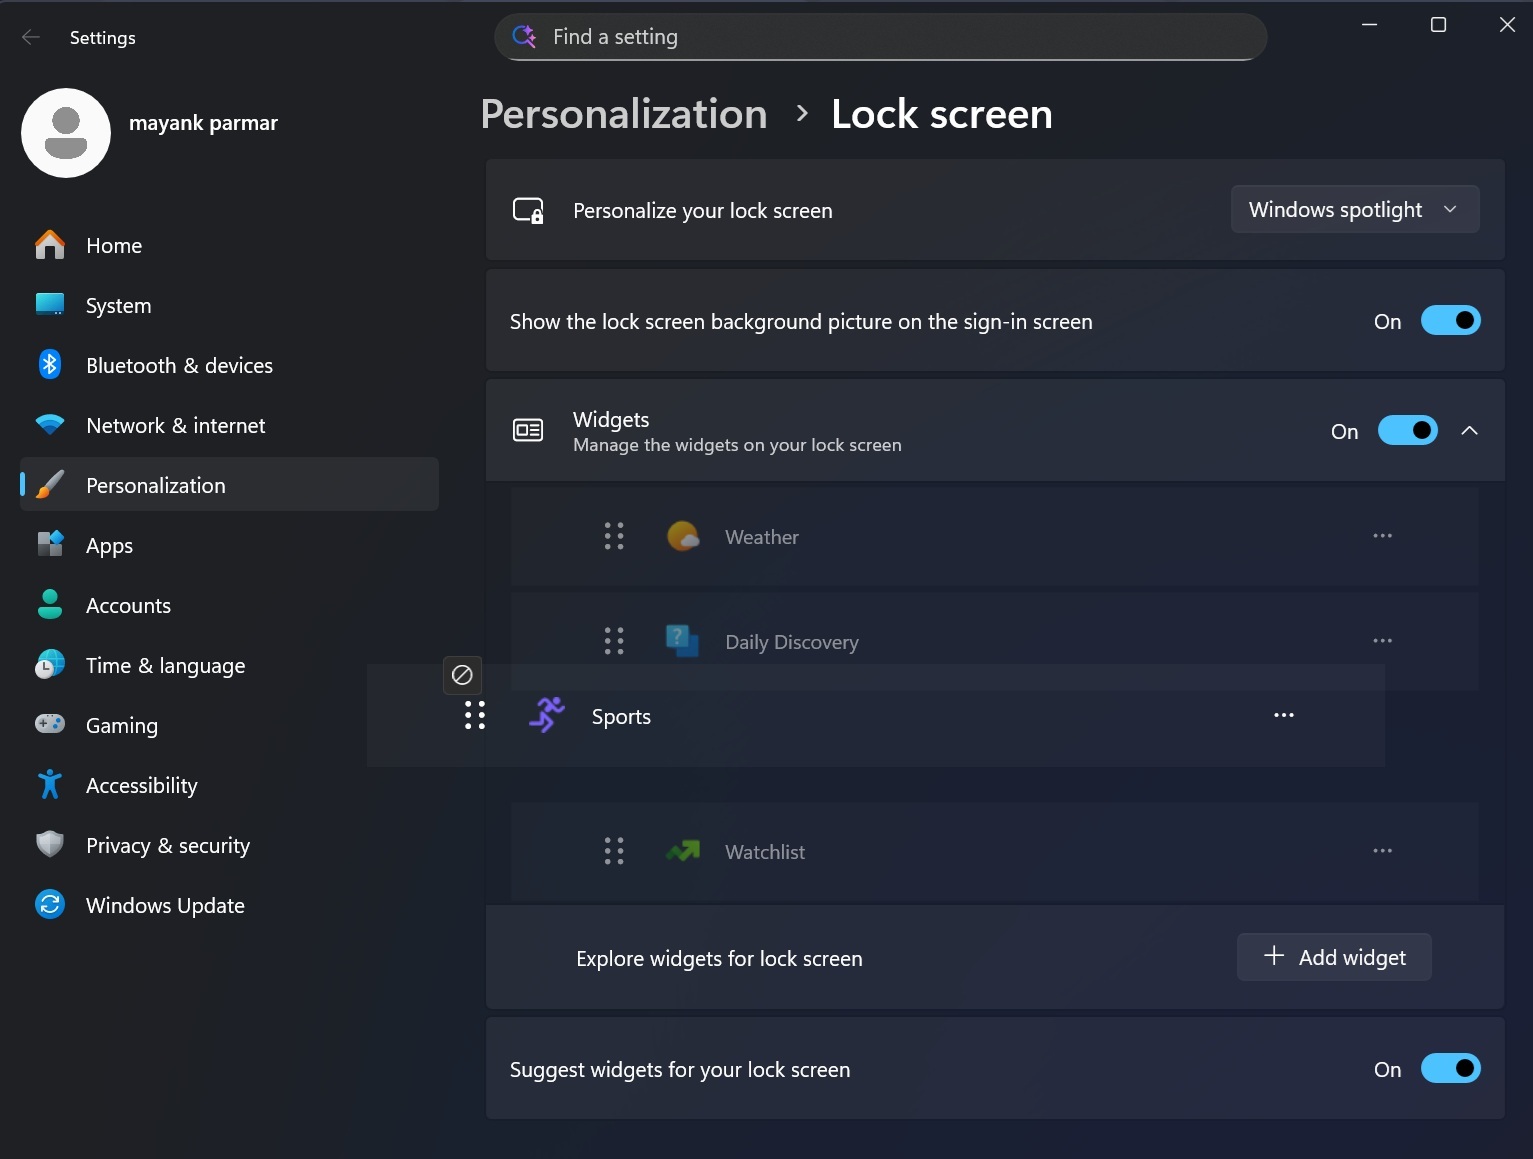
Task: Click the Bluetooth icon in sidebar
Action: click(x=50, y=365)
